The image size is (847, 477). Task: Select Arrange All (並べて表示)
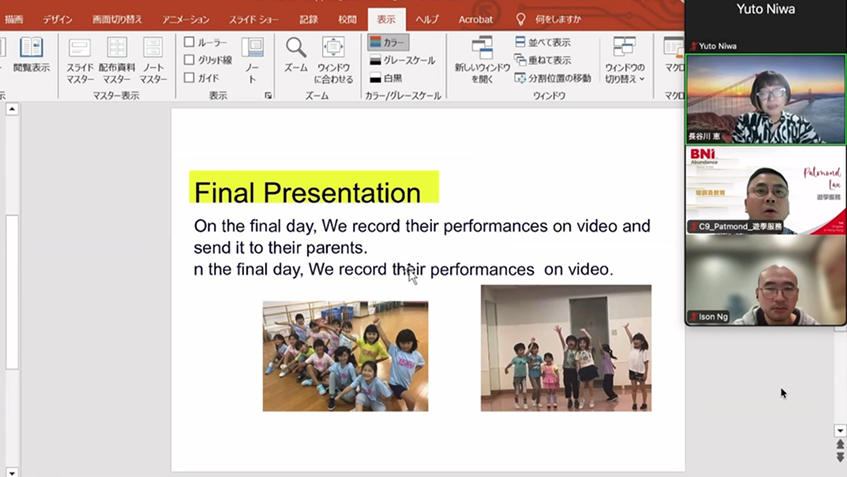tap(543, 42)
